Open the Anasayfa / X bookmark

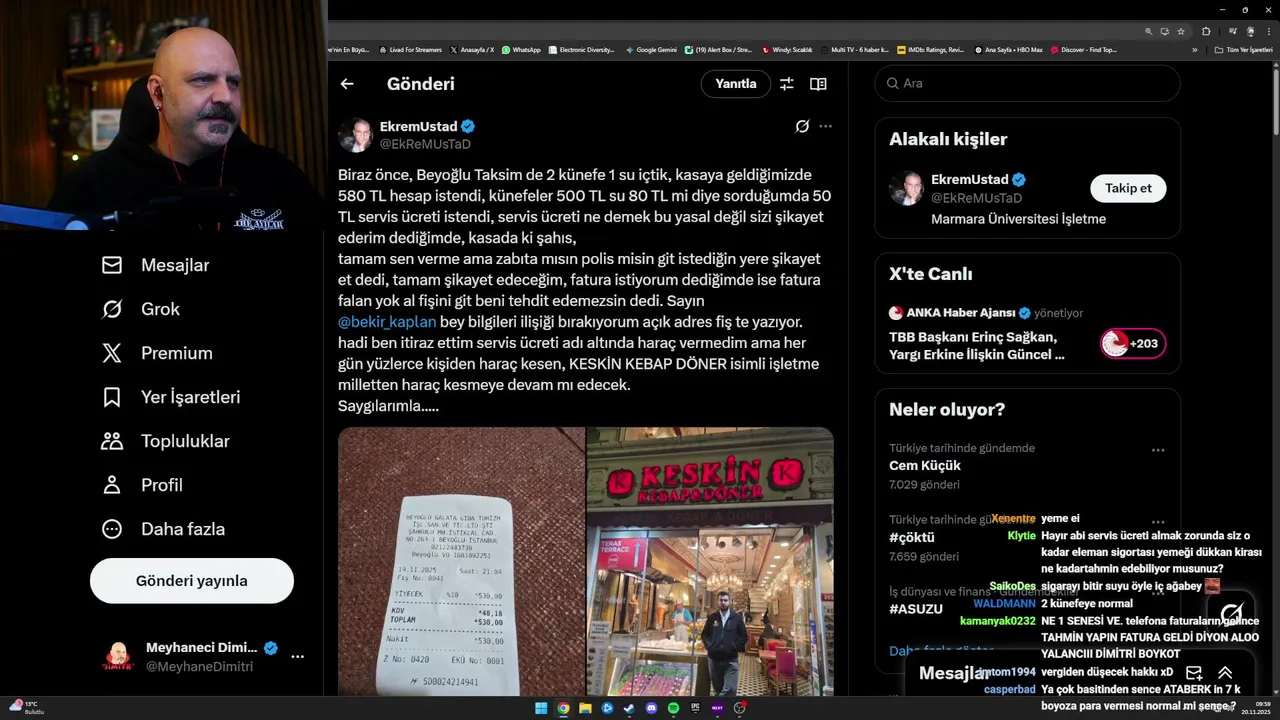click(x=472, y=49)
